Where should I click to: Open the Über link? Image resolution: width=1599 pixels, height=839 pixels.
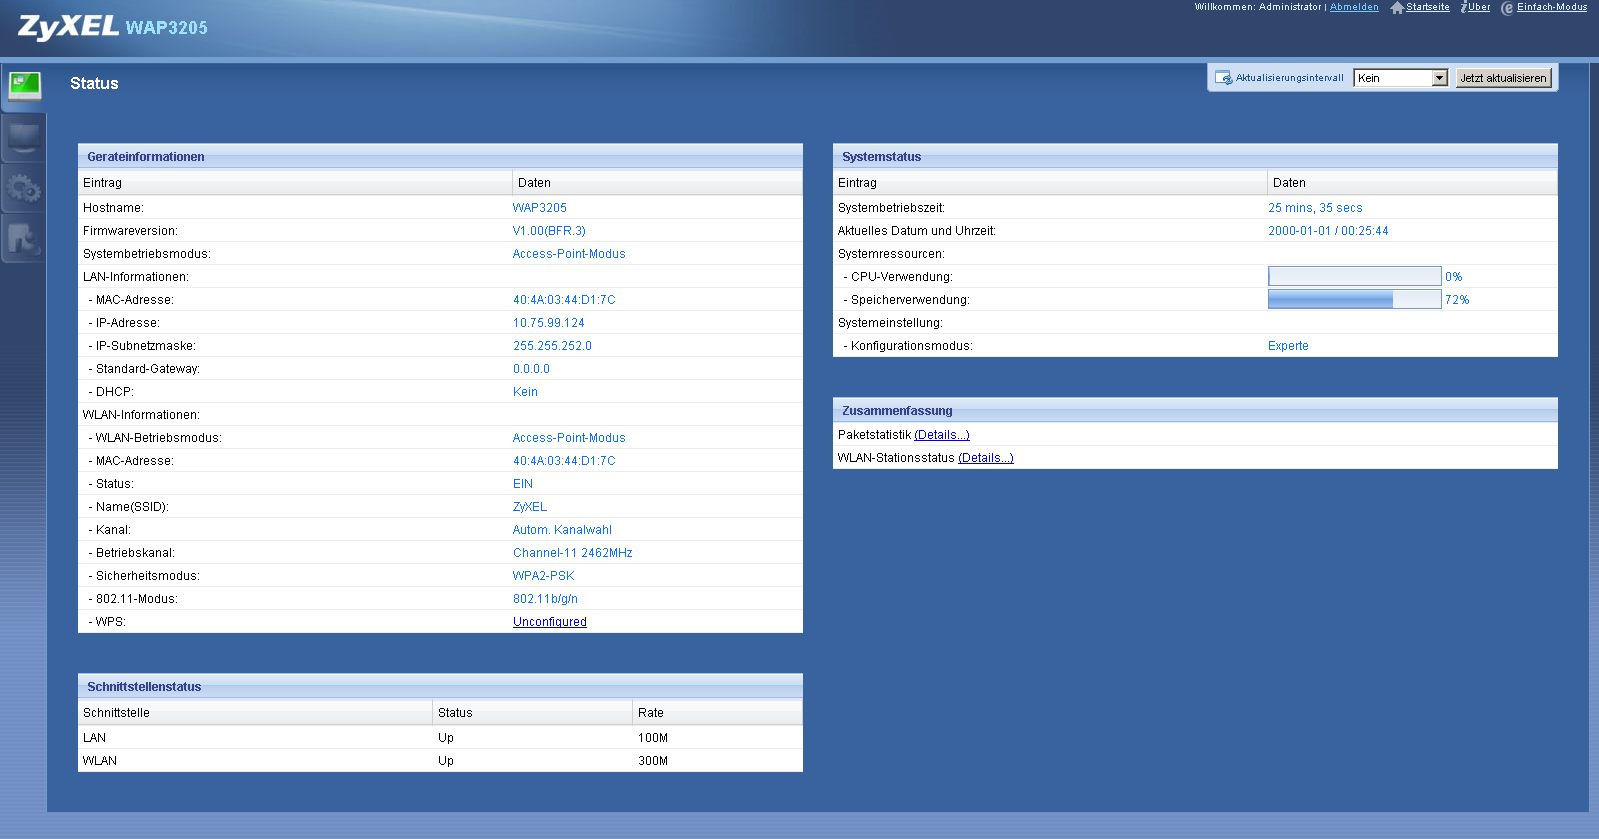1479,7
